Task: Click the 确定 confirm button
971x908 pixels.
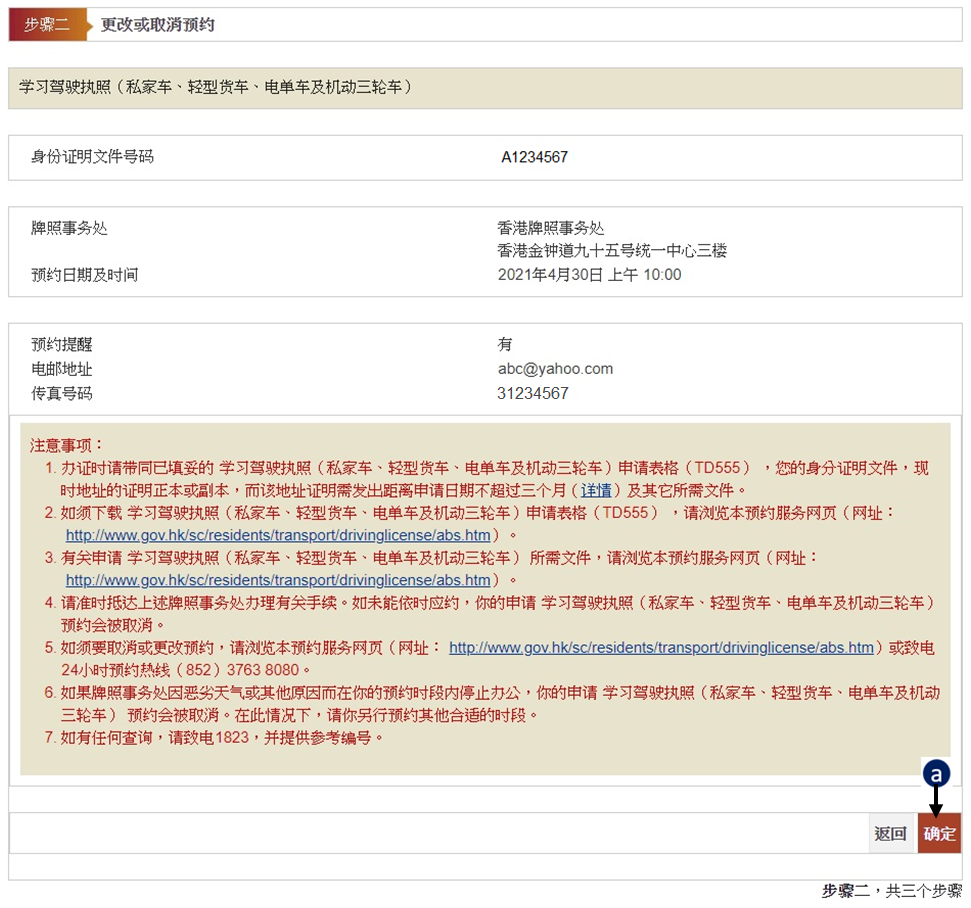Action: tap(939, 833)
